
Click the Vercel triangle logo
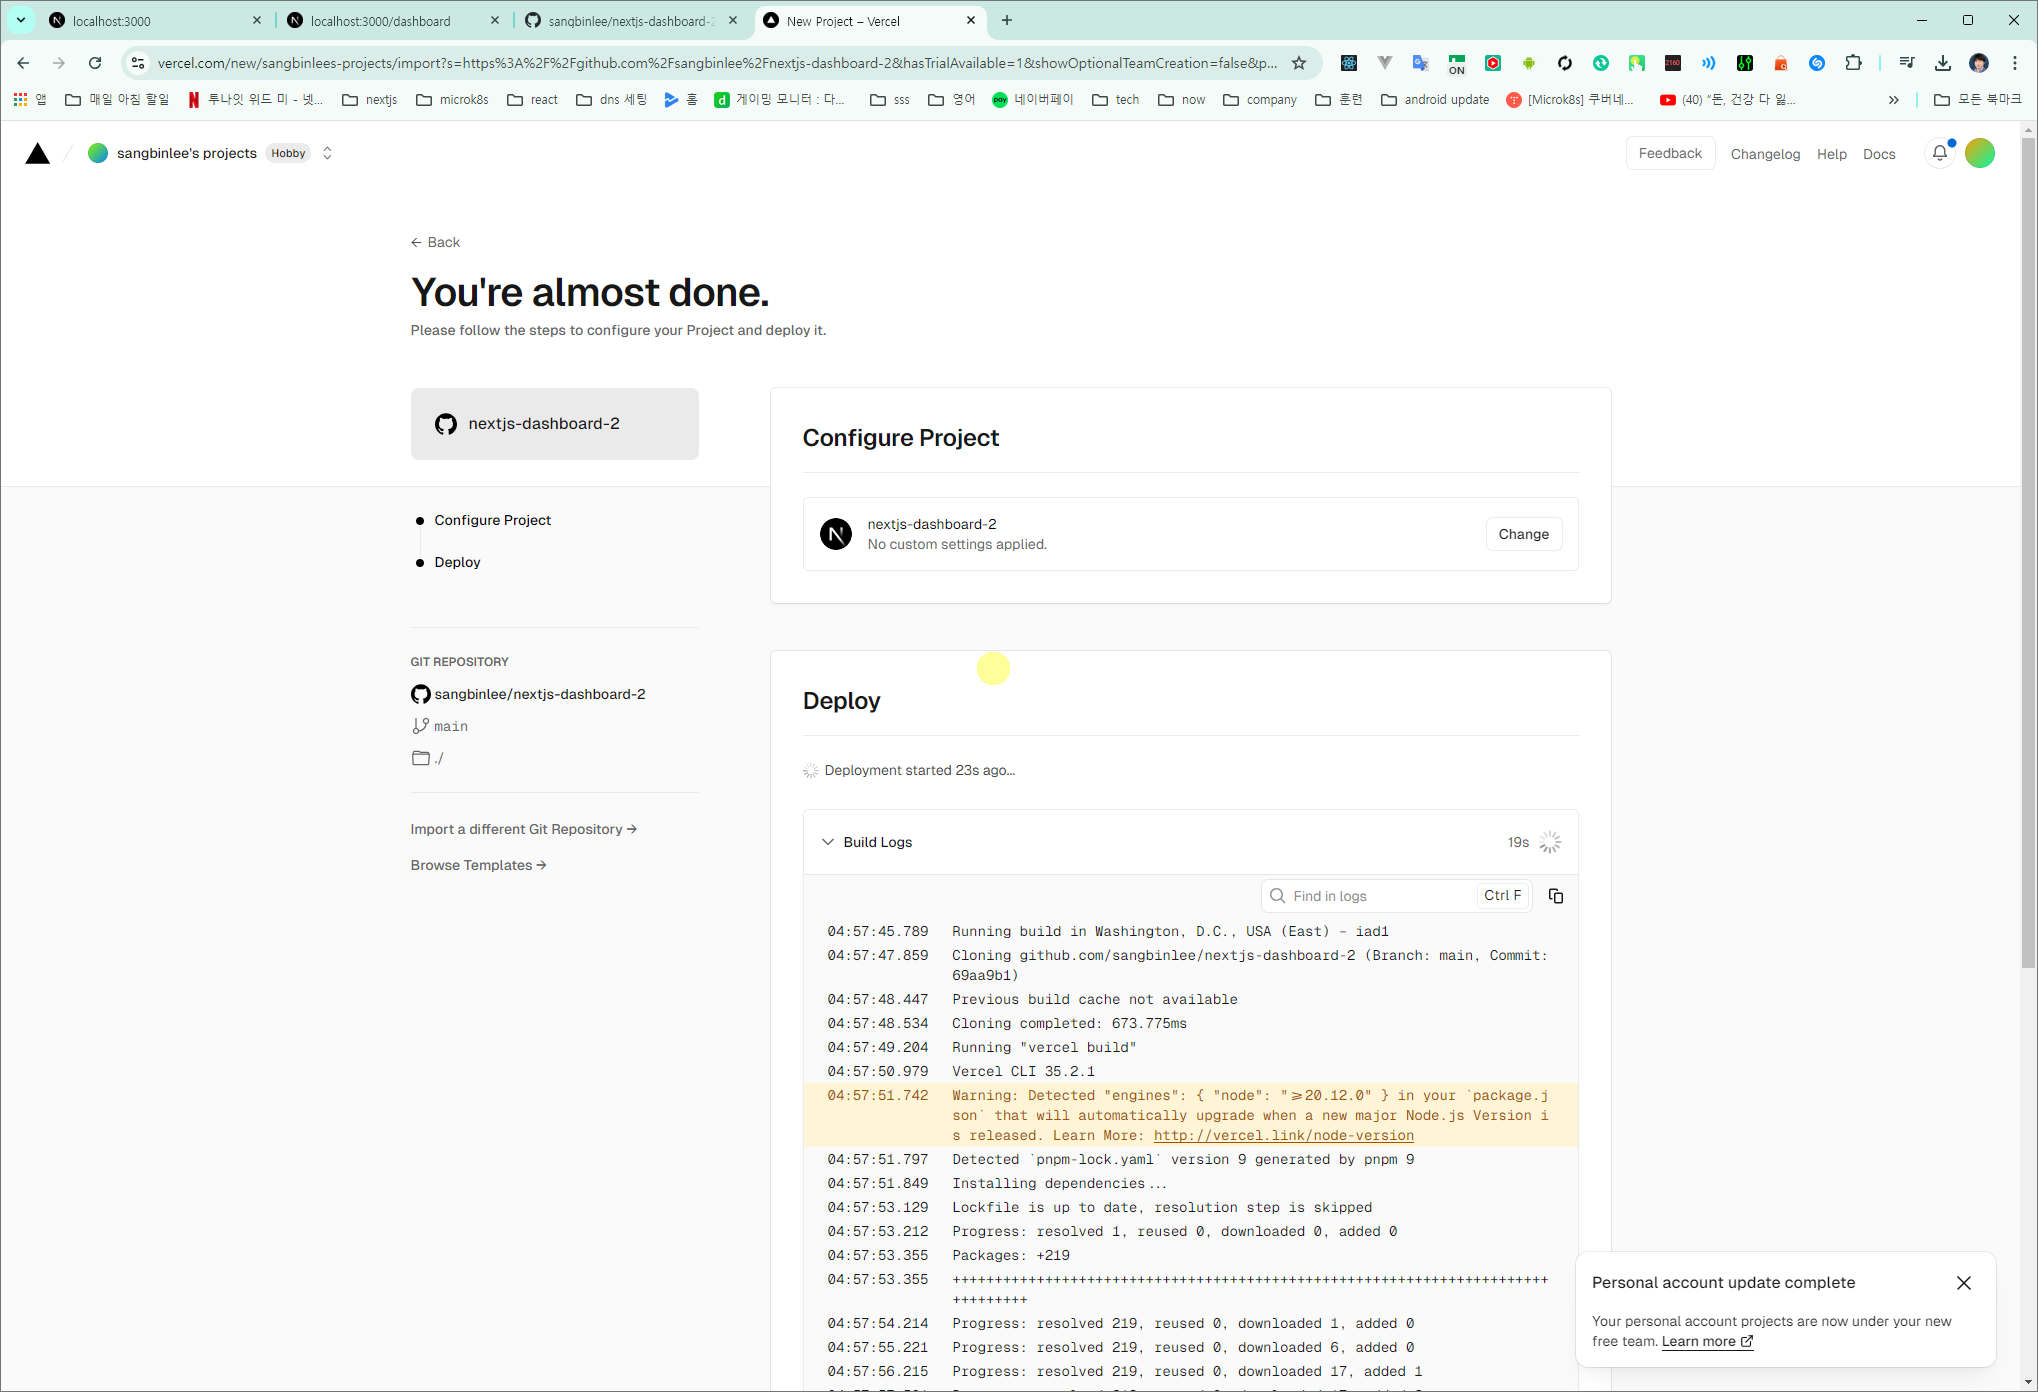tap(37, 153)
